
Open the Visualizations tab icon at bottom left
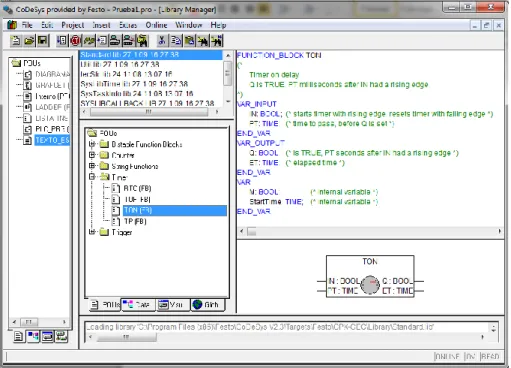coord(47,336)
